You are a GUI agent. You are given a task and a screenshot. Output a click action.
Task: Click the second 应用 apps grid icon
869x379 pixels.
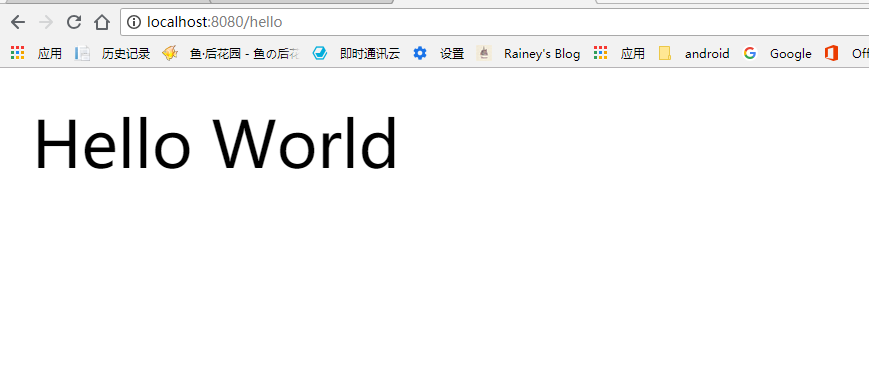click(x=600, y=53)
